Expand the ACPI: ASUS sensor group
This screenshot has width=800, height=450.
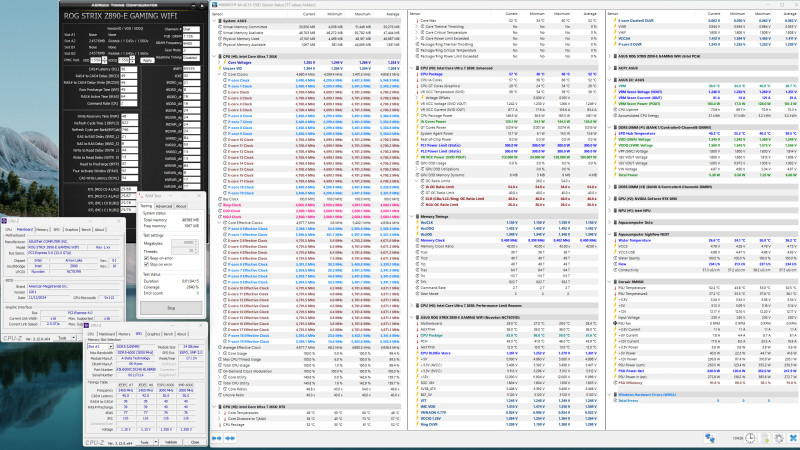coord(610,68)
